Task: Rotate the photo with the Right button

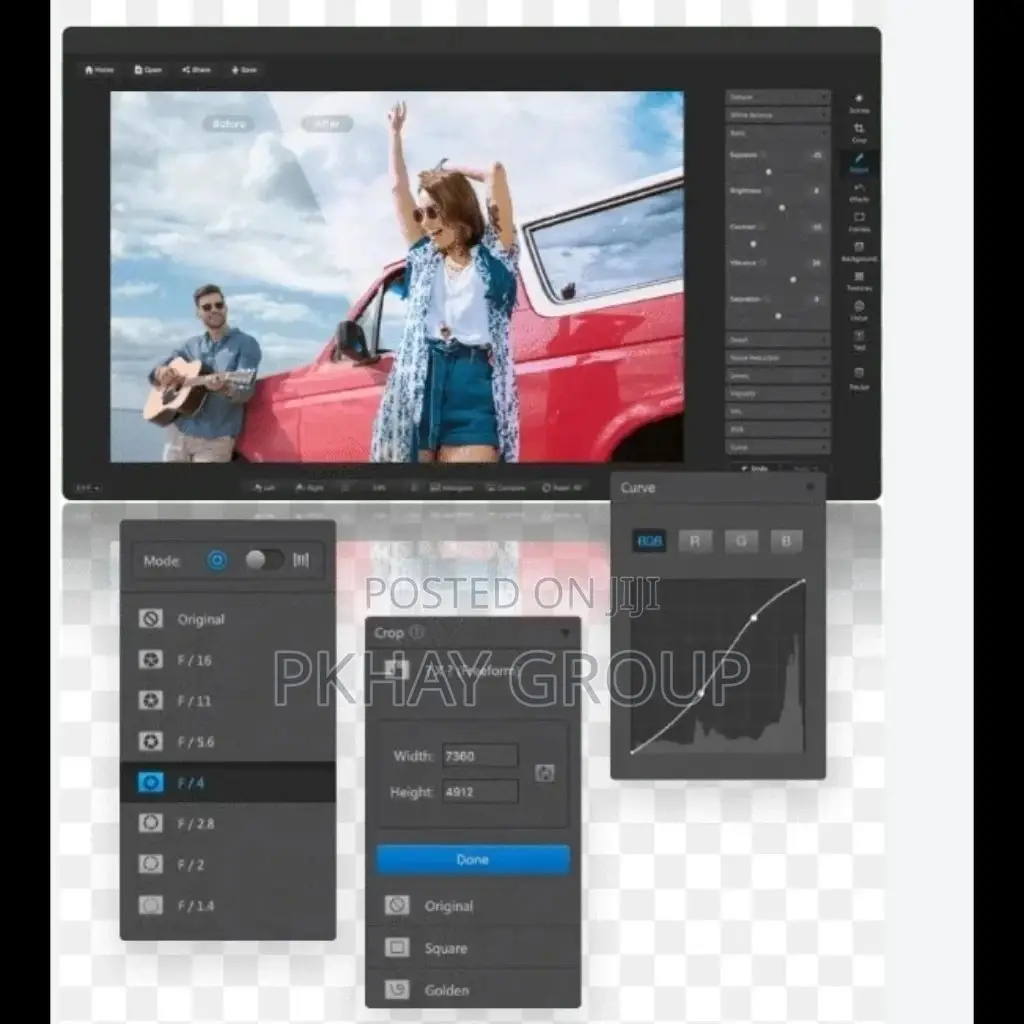Action: tap(309, 488)
